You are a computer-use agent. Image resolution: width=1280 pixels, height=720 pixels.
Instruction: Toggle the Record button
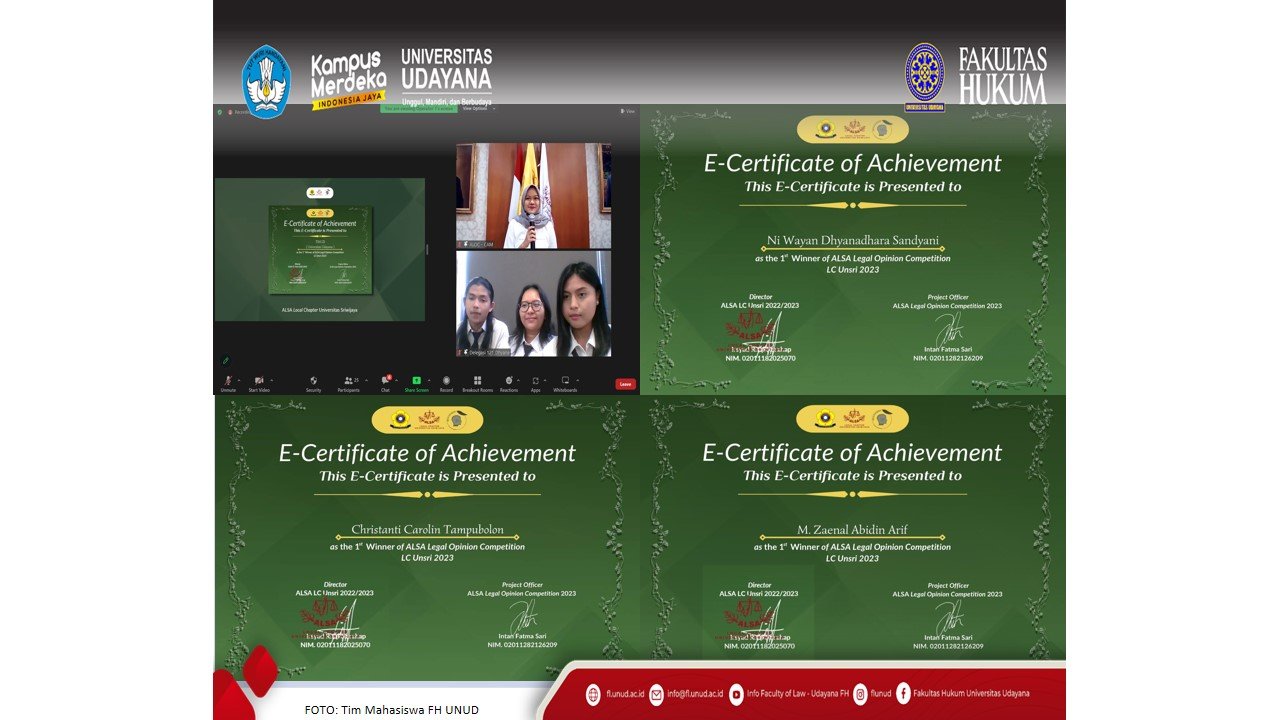446,381
